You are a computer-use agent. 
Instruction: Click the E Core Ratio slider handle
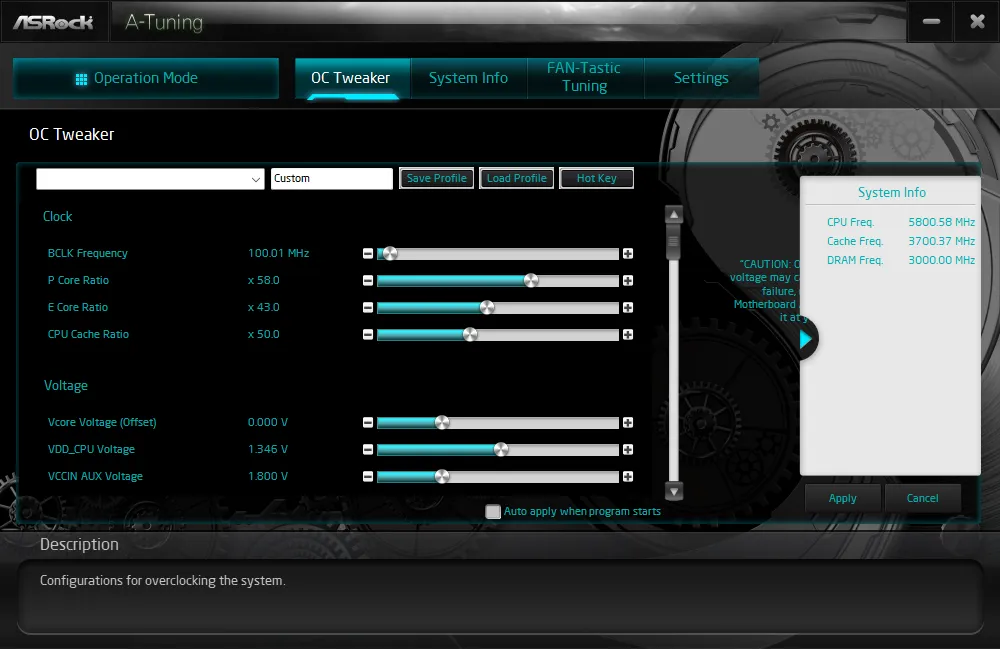click(x=487, y=308)
